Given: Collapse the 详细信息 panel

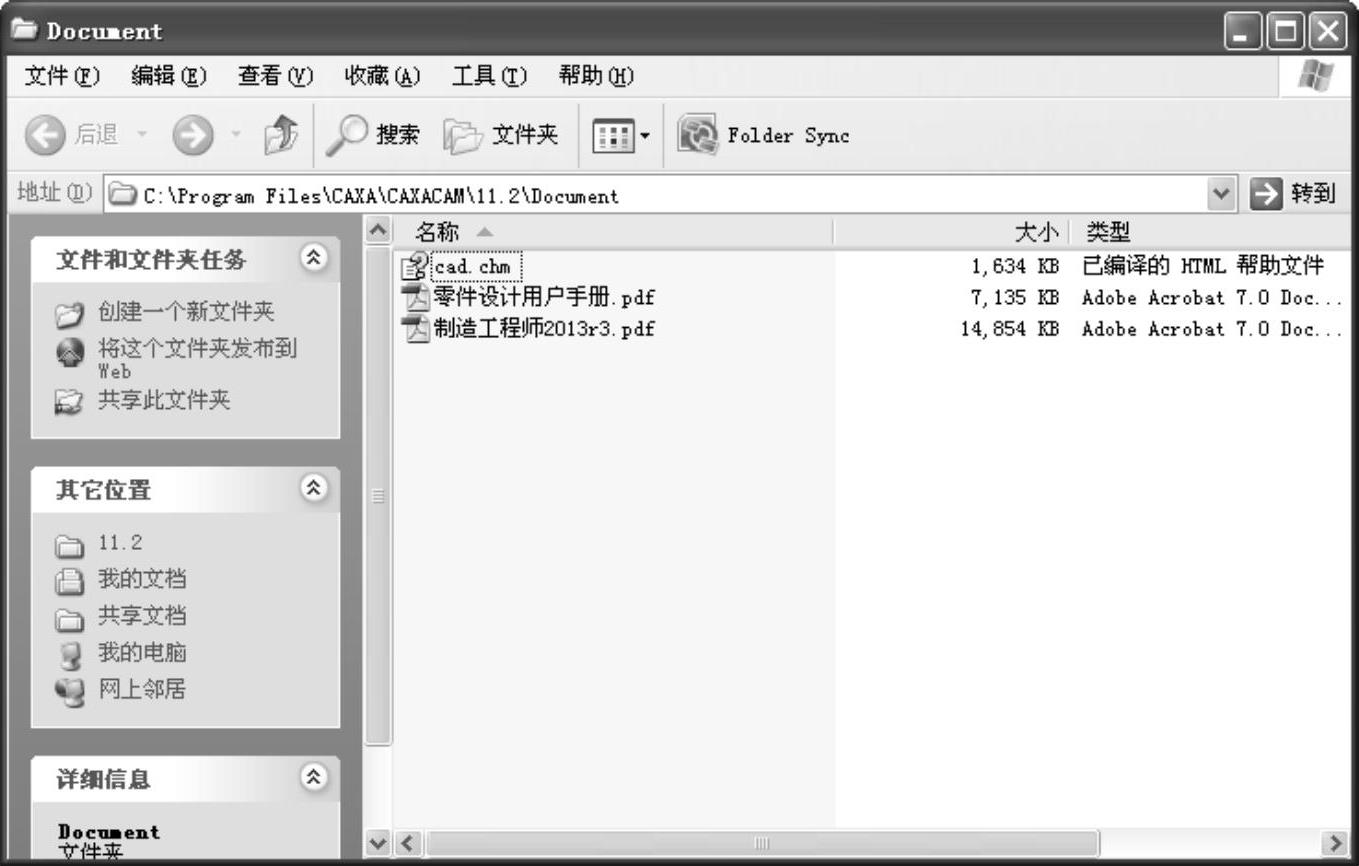Looking at the screenshot, I should click(314, 777).
